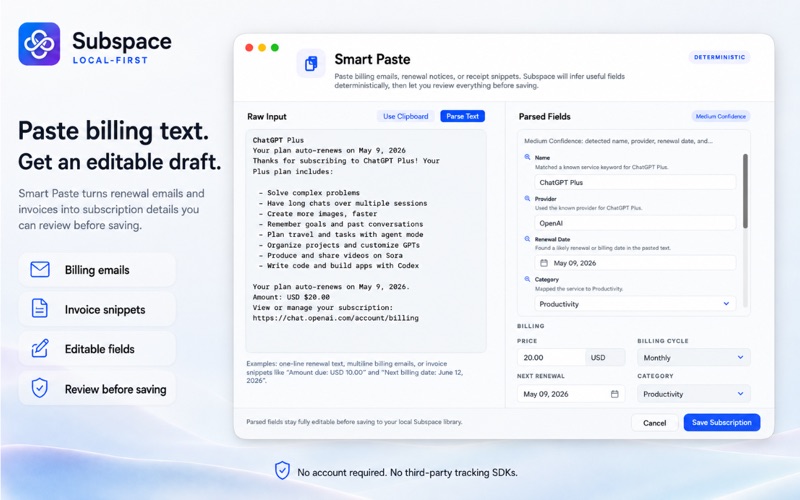Click the yellow minimize window button
The height and width of the screenshot is (500, 800).
262,47
